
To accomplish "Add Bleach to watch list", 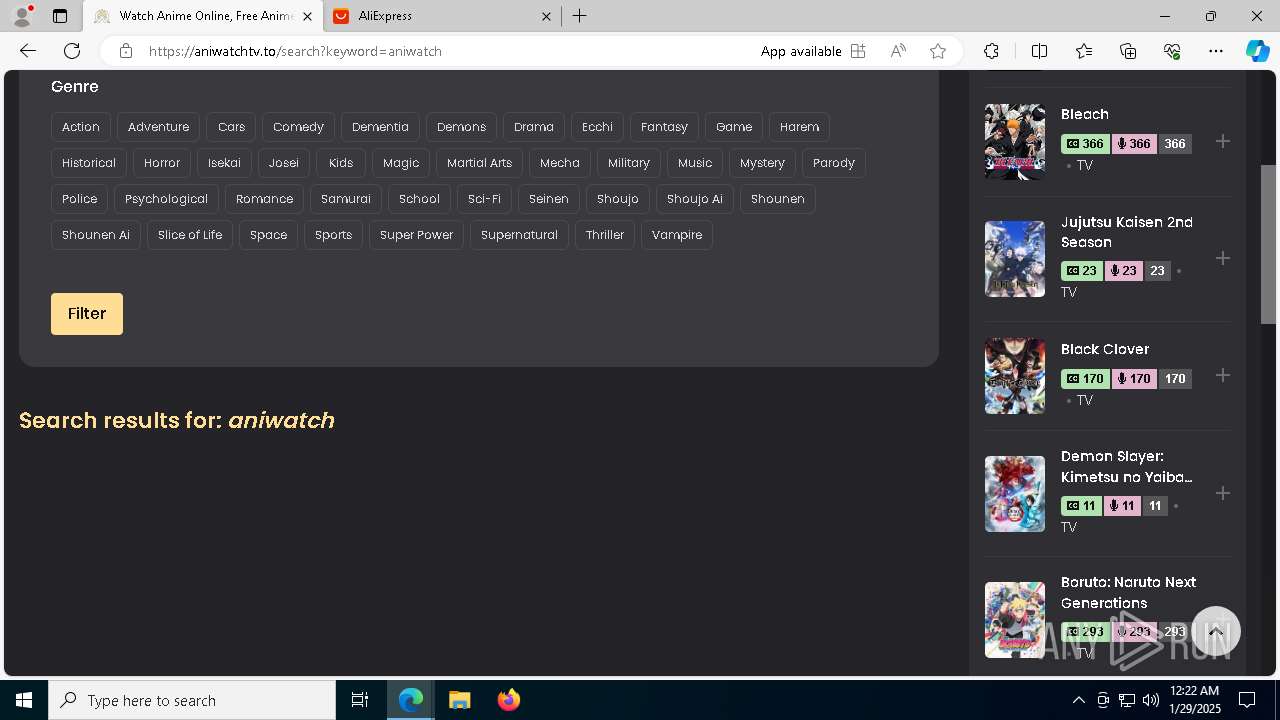I will (1222, 141).
